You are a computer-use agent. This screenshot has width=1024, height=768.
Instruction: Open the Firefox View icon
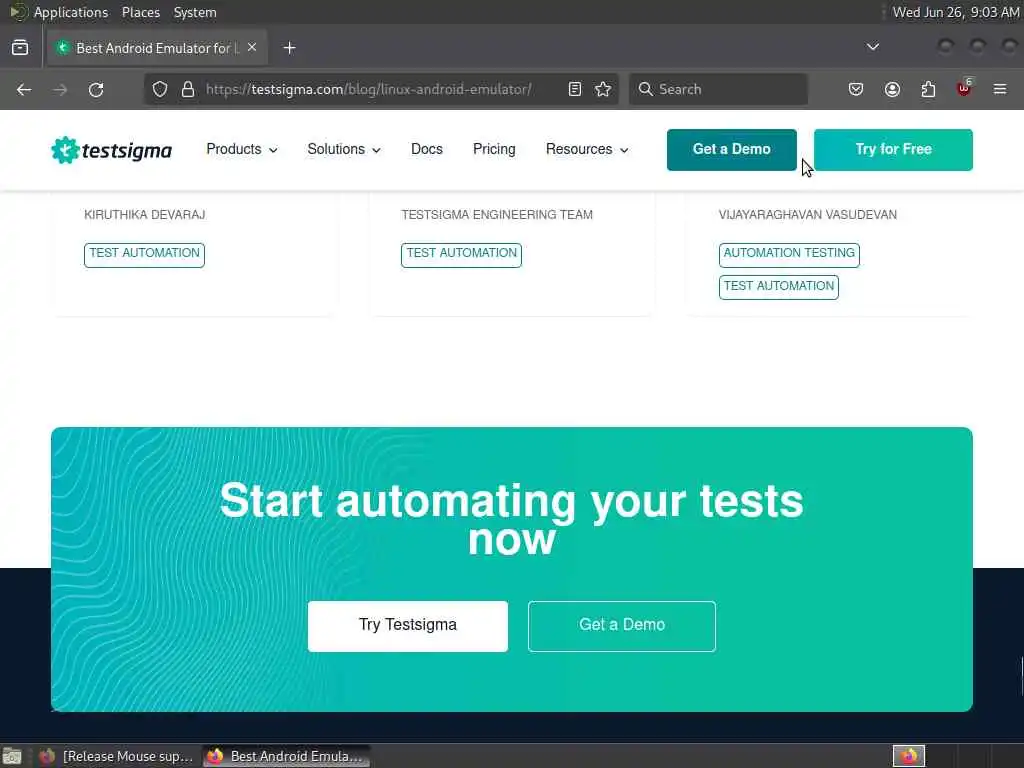[20, 48]
